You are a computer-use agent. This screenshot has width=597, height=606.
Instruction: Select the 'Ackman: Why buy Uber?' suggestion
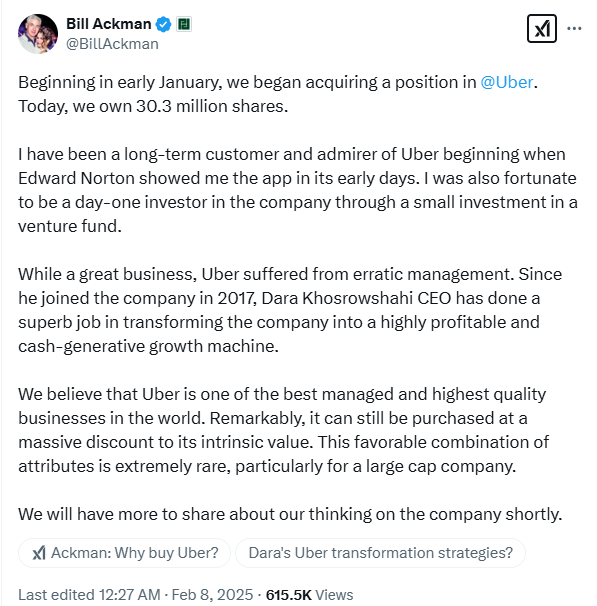point(124,553)
